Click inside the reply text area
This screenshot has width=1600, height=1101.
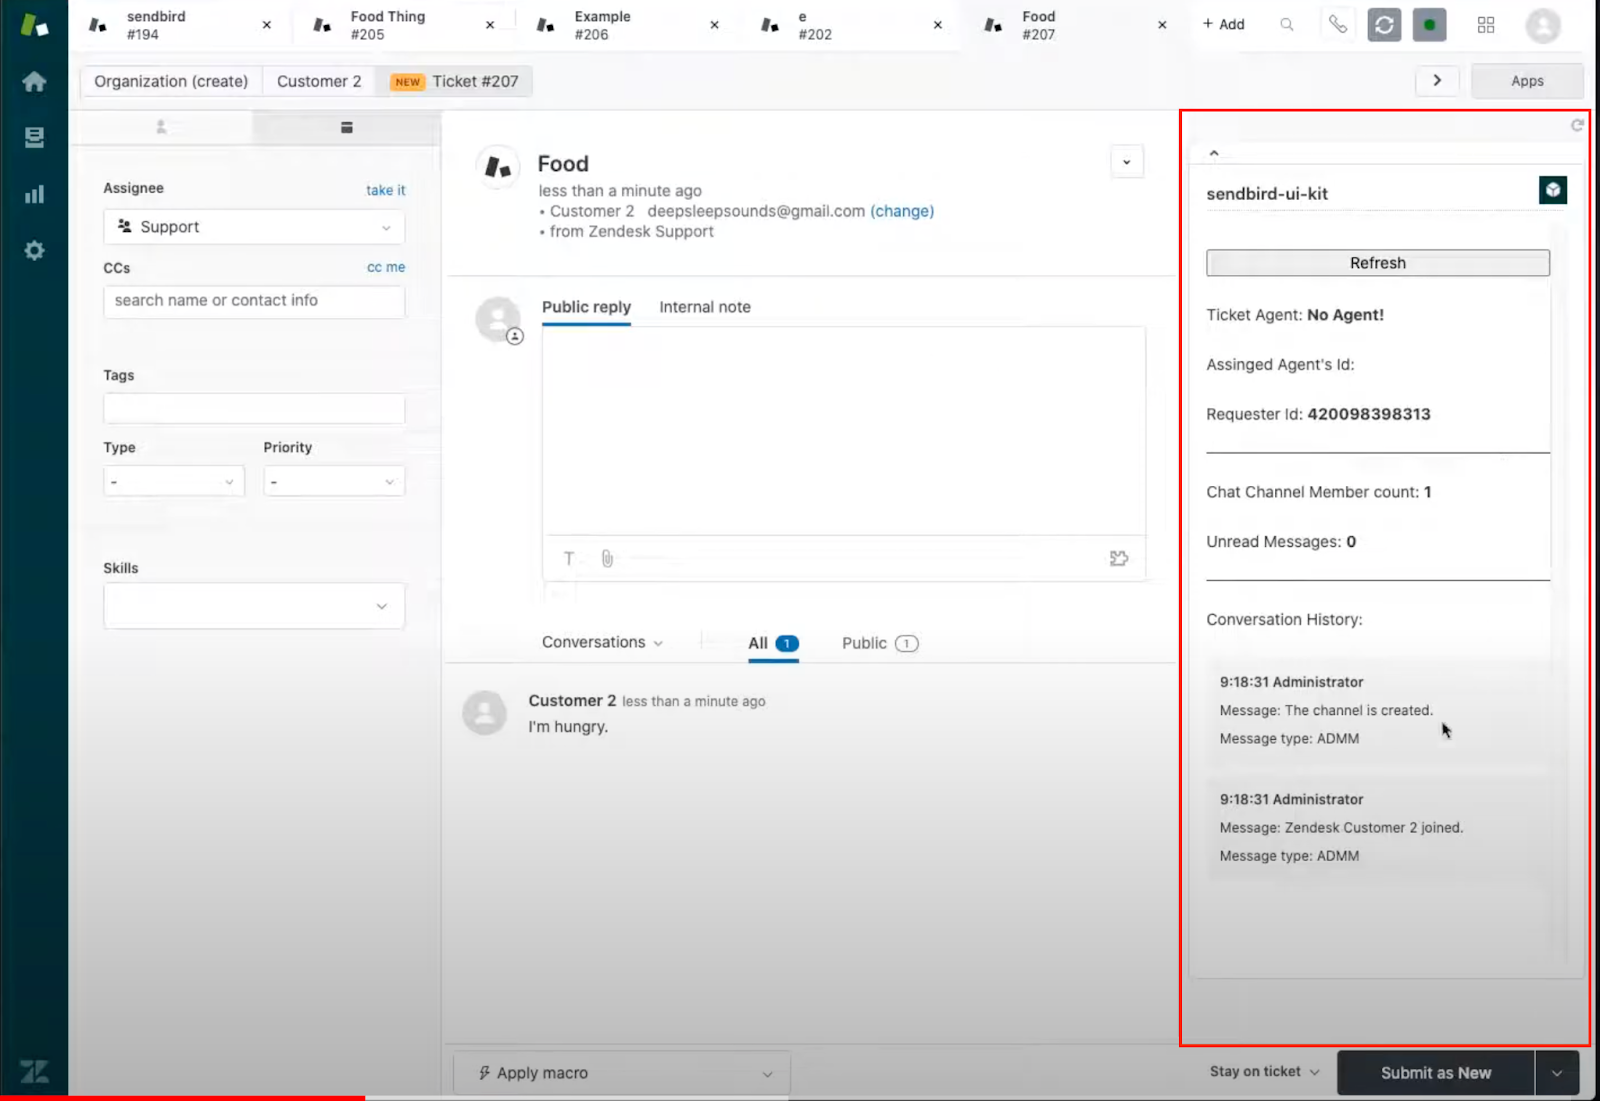pos(844,431)
